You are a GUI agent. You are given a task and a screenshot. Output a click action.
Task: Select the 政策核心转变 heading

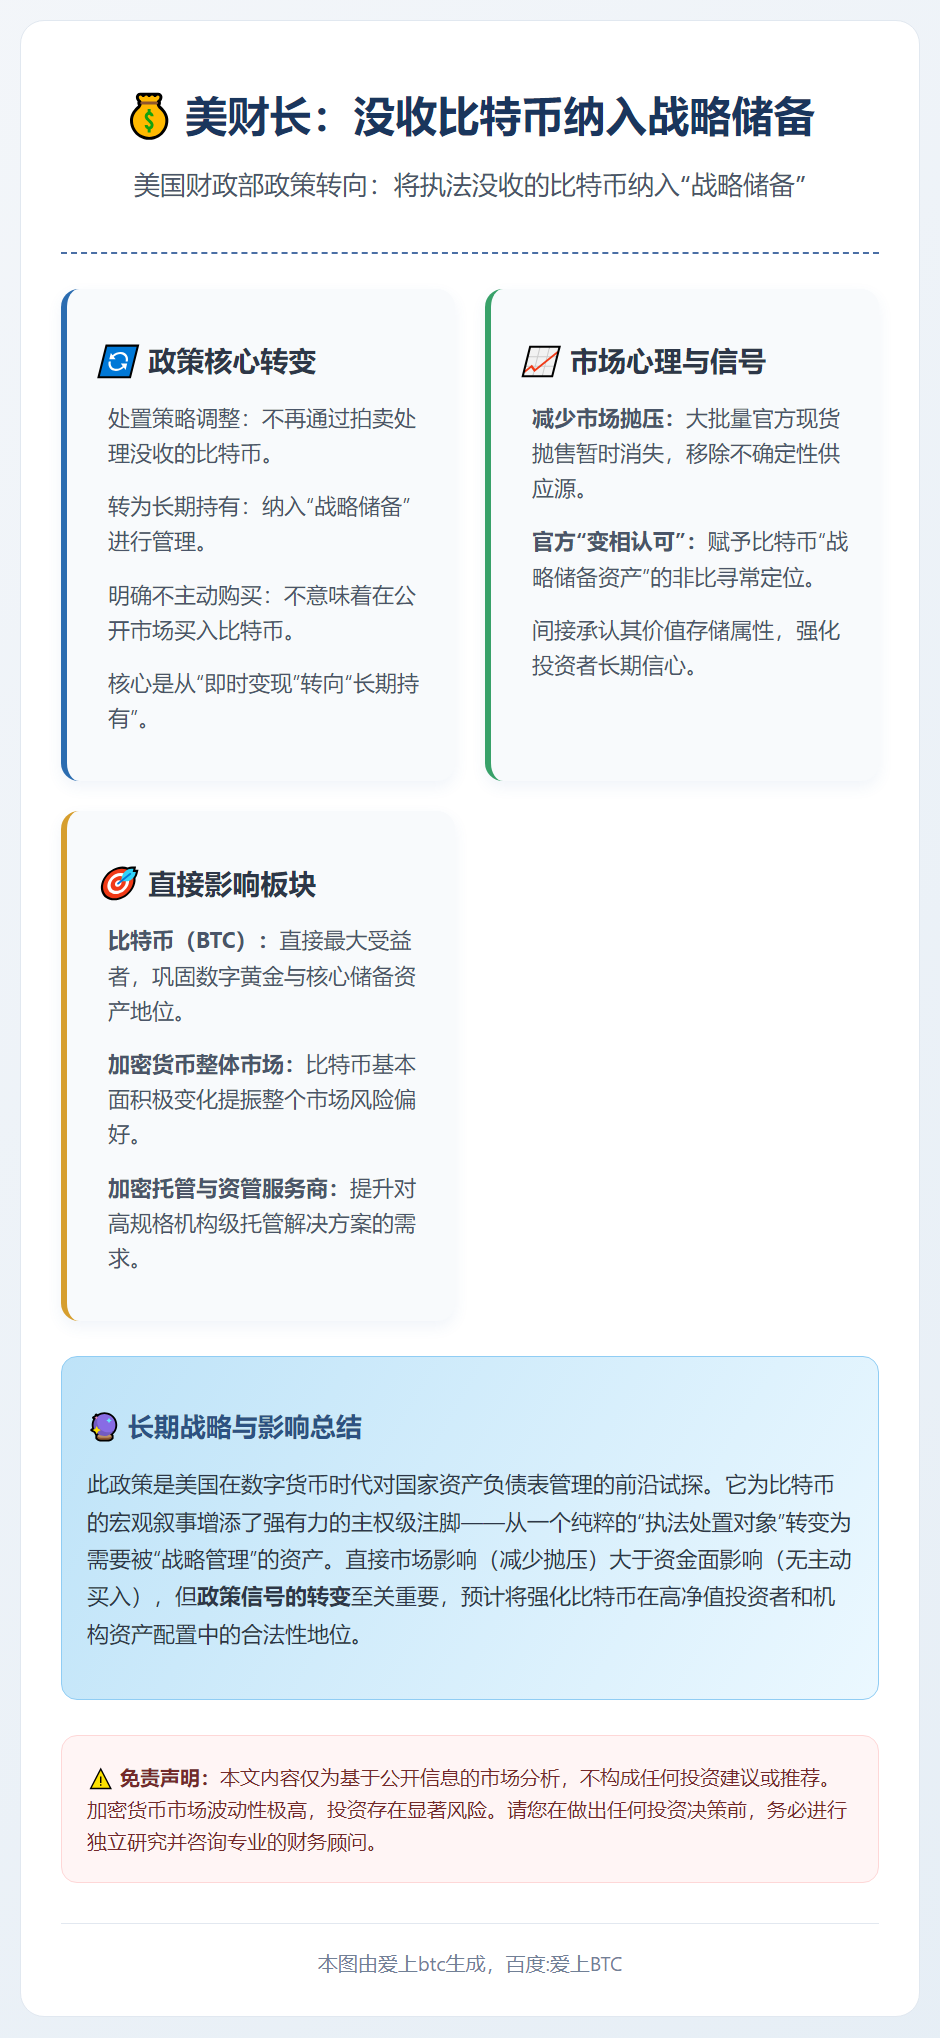click(232, 362)
